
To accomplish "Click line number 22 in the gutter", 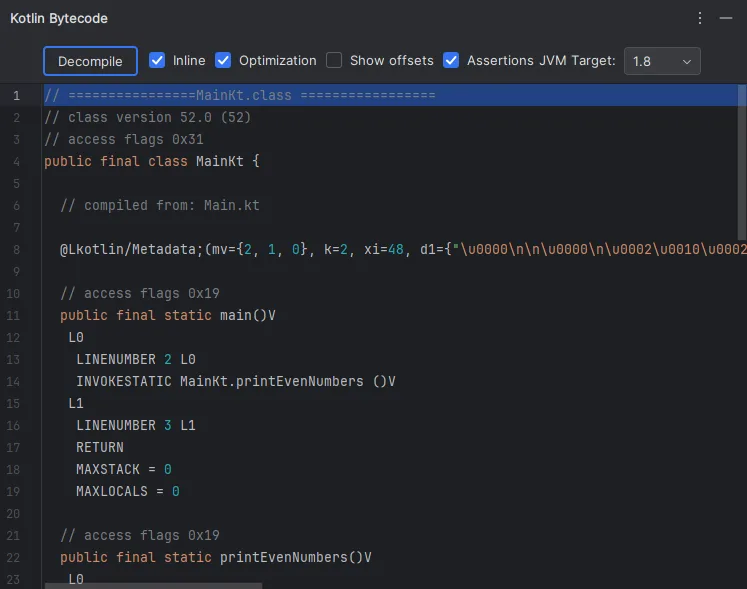I will (13, 558).
